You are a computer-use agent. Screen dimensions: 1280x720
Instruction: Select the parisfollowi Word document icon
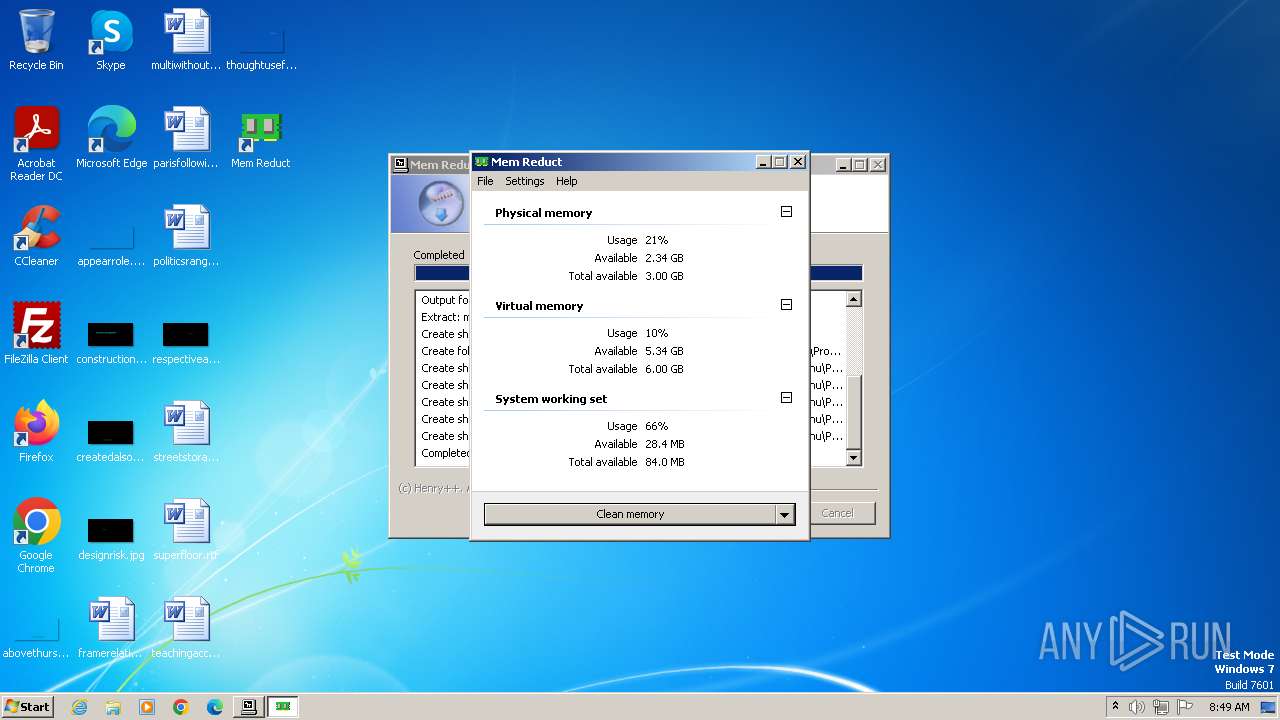pyautogui.click(x=186, y=138)
